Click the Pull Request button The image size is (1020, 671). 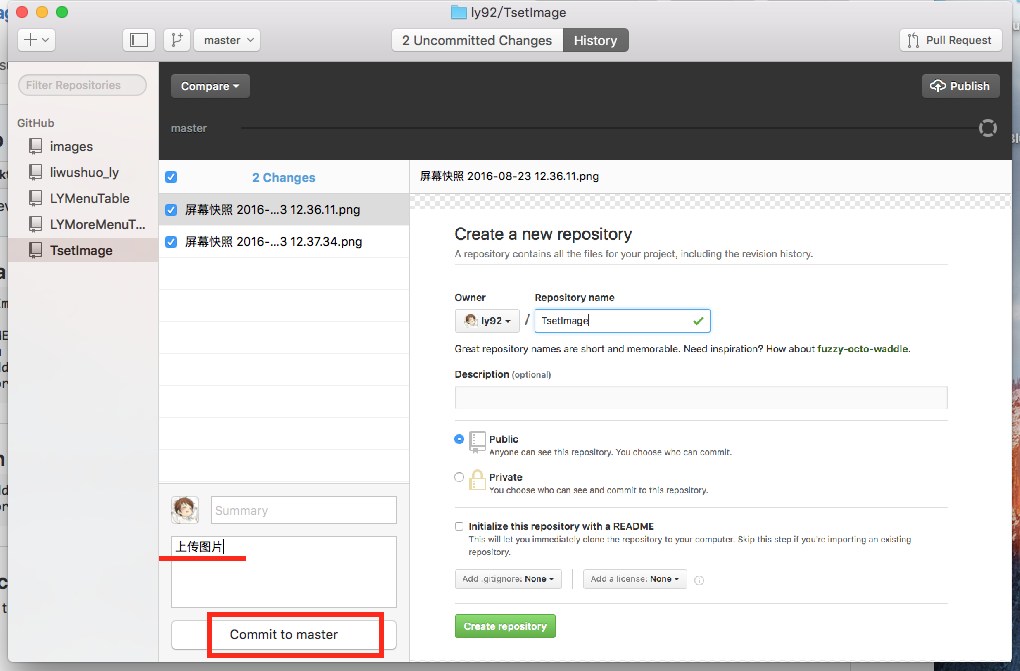coord(950,40)
